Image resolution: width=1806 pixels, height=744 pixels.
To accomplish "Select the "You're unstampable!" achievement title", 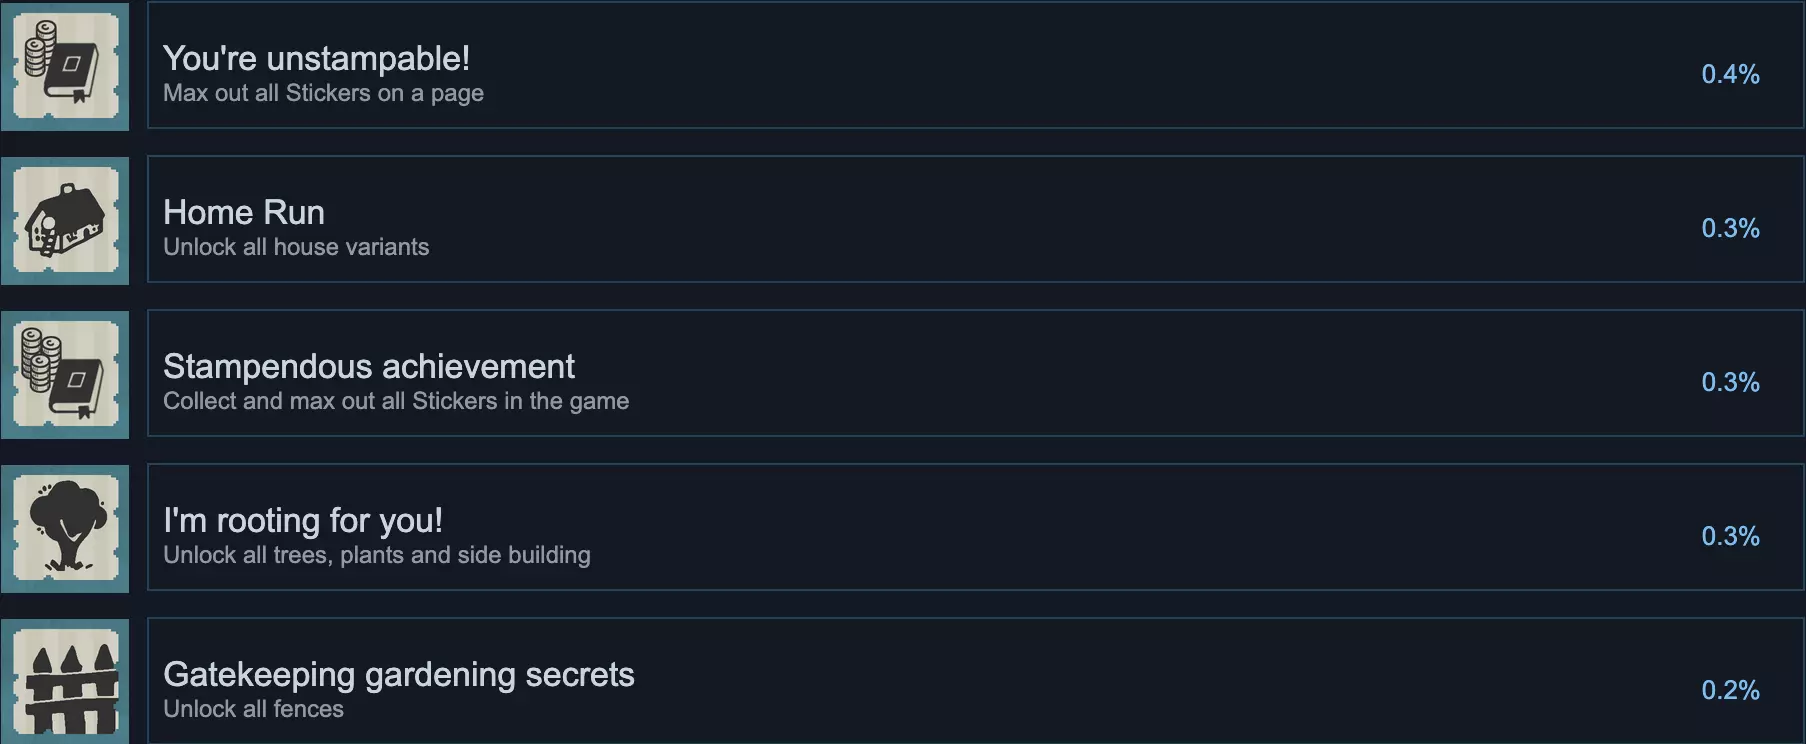I will (x=316, y=58).
